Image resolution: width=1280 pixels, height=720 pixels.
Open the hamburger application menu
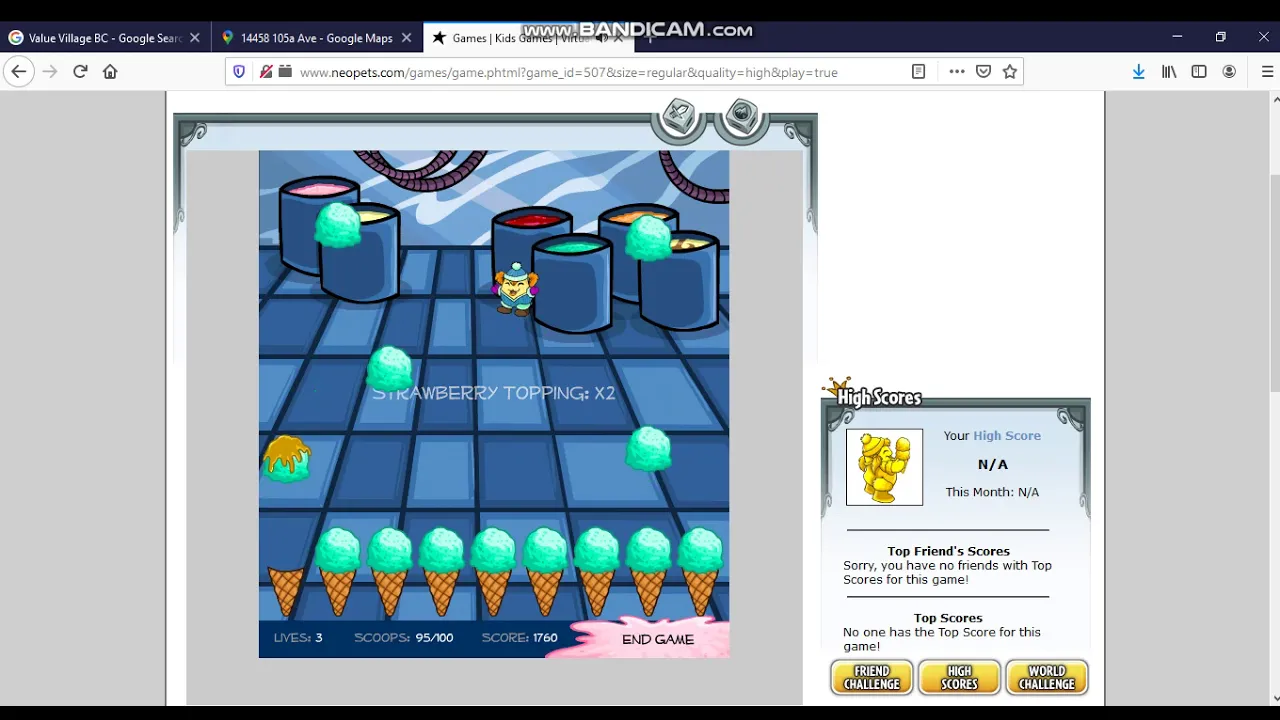pyautogui.click(x=1267, y=71)
